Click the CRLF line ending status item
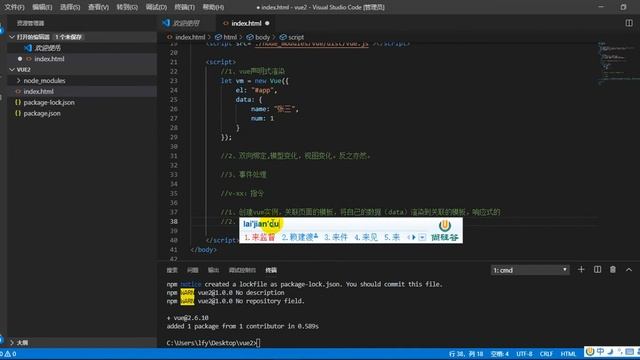The height and width of the screenshot is (360, 640). [x=546, y=354]
